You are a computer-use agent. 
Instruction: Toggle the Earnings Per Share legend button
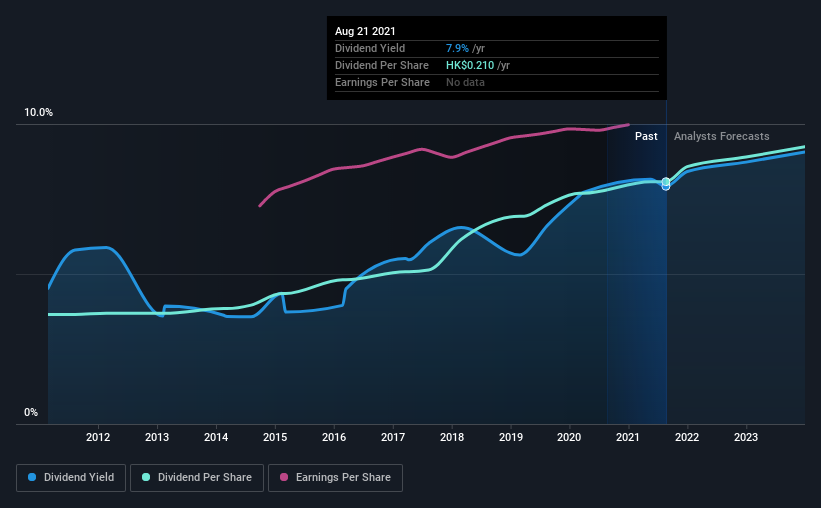335,478
